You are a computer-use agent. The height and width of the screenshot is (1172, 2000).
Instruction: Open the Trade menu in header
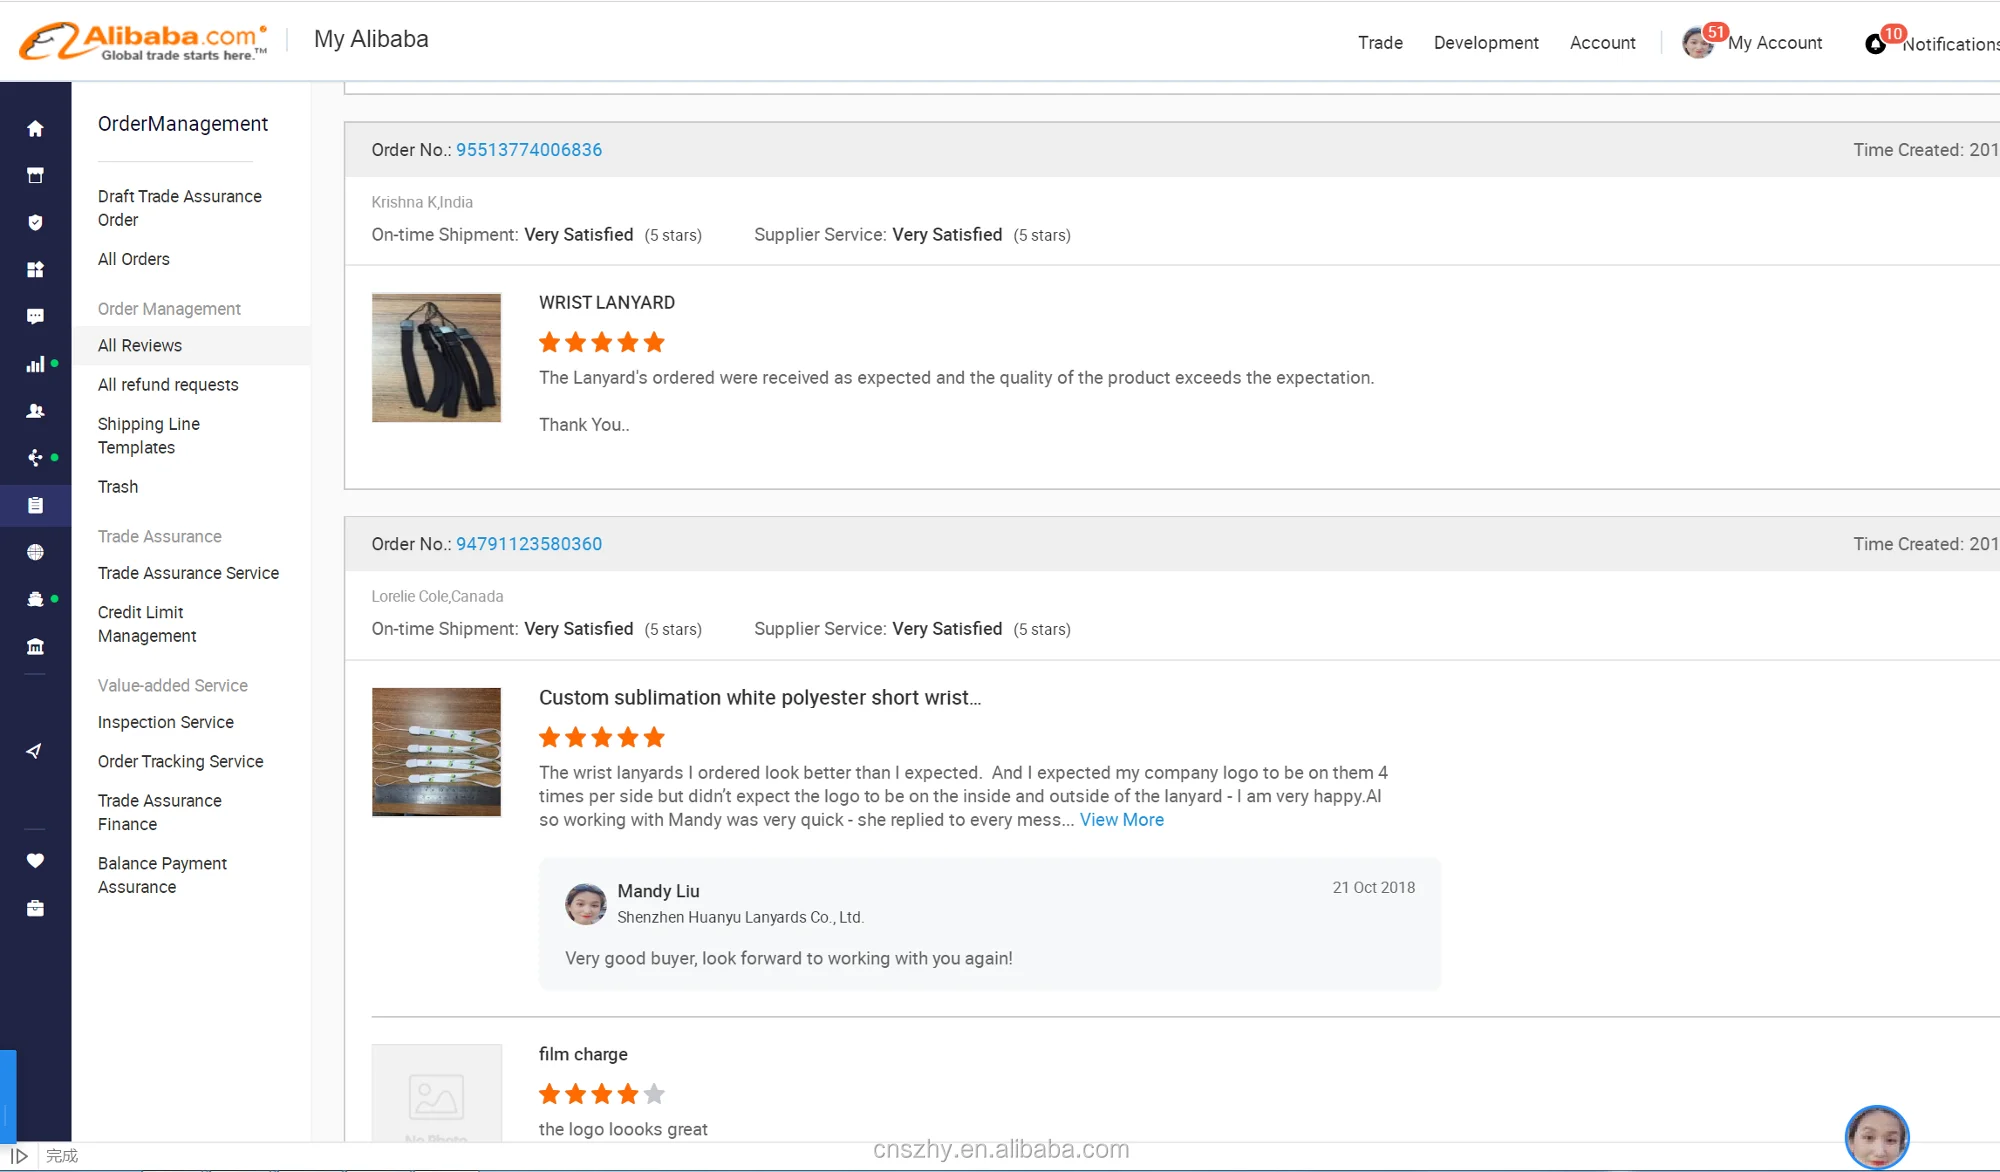coord(1380,43)
